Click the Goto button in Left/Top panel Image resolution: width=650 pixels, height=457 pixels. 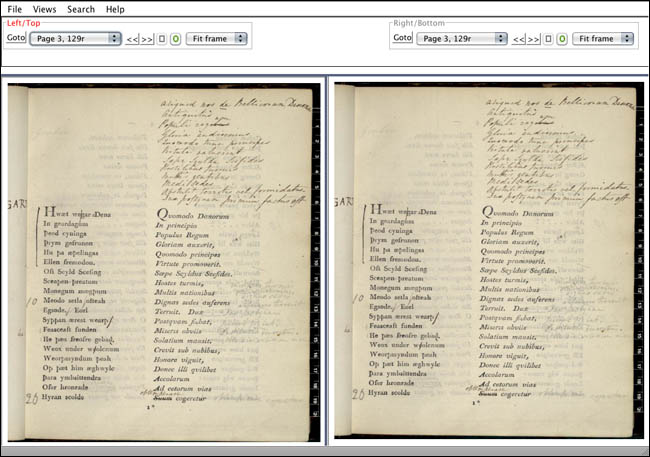16,37
